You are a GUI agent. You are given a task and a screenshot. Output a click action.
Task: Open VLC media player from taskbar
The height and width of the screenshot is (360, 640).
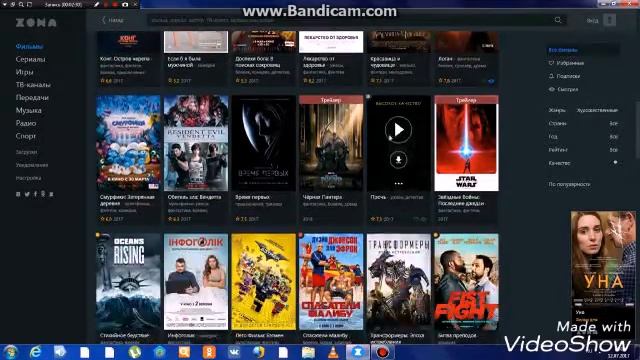[x=333, y=352]
